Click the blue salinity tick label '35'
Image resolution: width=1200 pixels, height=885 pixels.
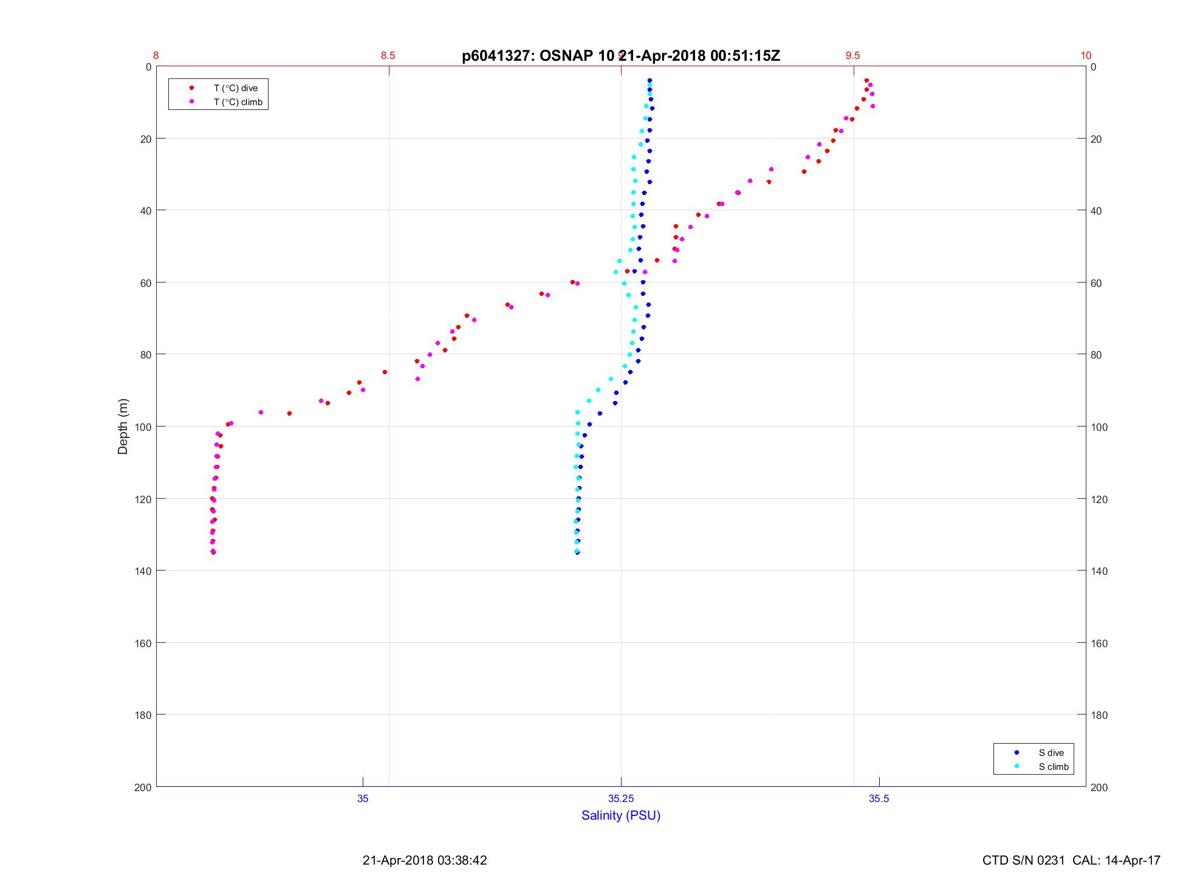pyautogui.click(x=363, y=798)
